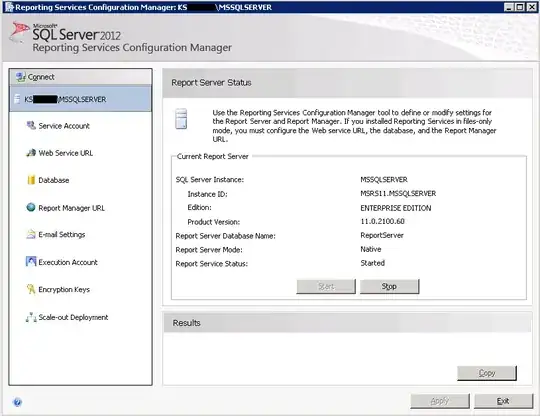Click the Connect button in the sidebar
The image size is (540, 416).
81,77
